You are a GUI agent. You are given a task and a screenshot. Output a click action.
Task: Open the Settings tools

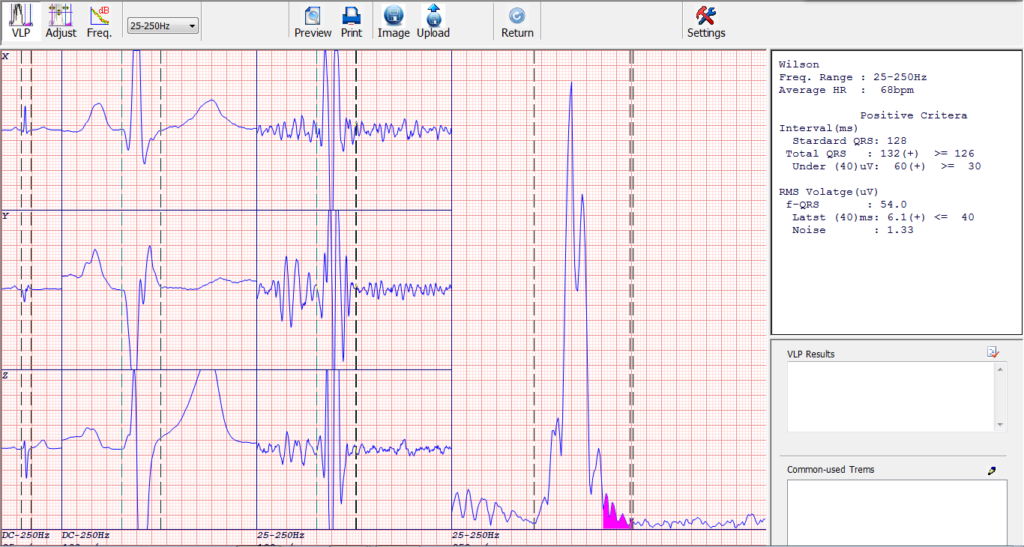tap(706, 21)
